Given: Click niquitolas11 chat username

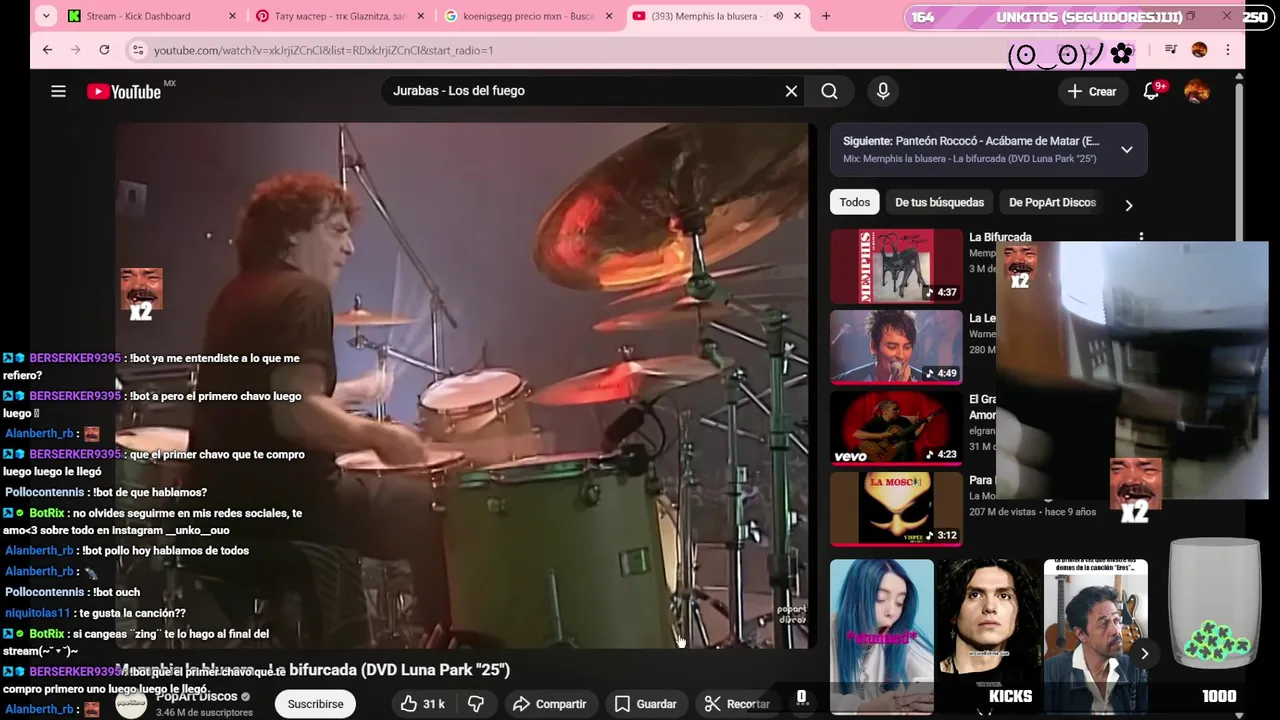Looking at the screenshot, I should click(38, 613).
